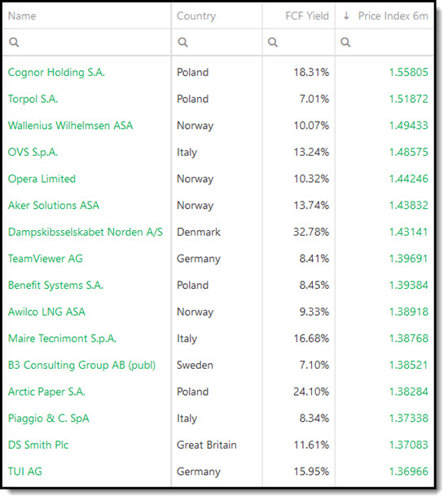The height and width of the screenshot is (500, 448).
Task: Select the 1.39691 price index value
Action: click(409, 259)
